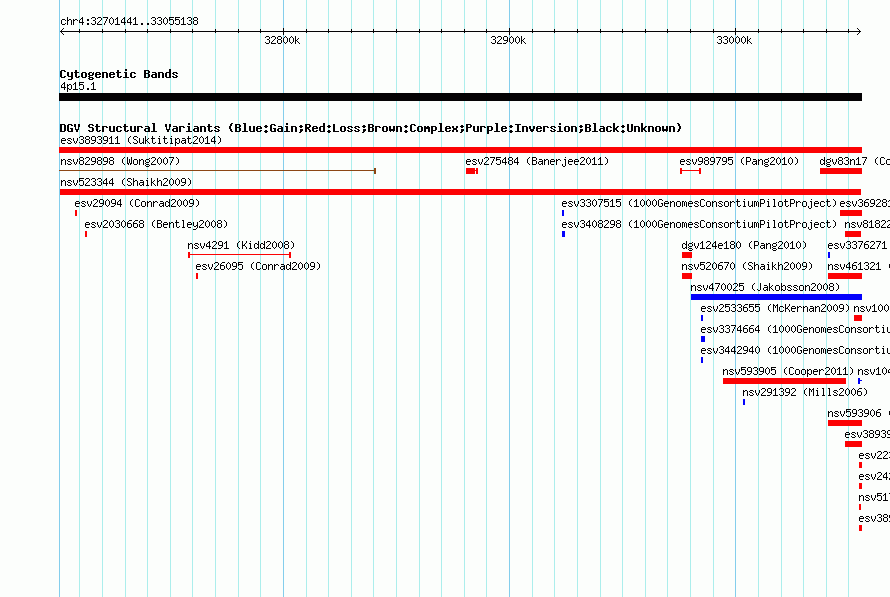Click the red loss bar under nsv523344 (Shaikh2009)
The width and height of the screenshot is (890, 597).
[x=460, y=192]
